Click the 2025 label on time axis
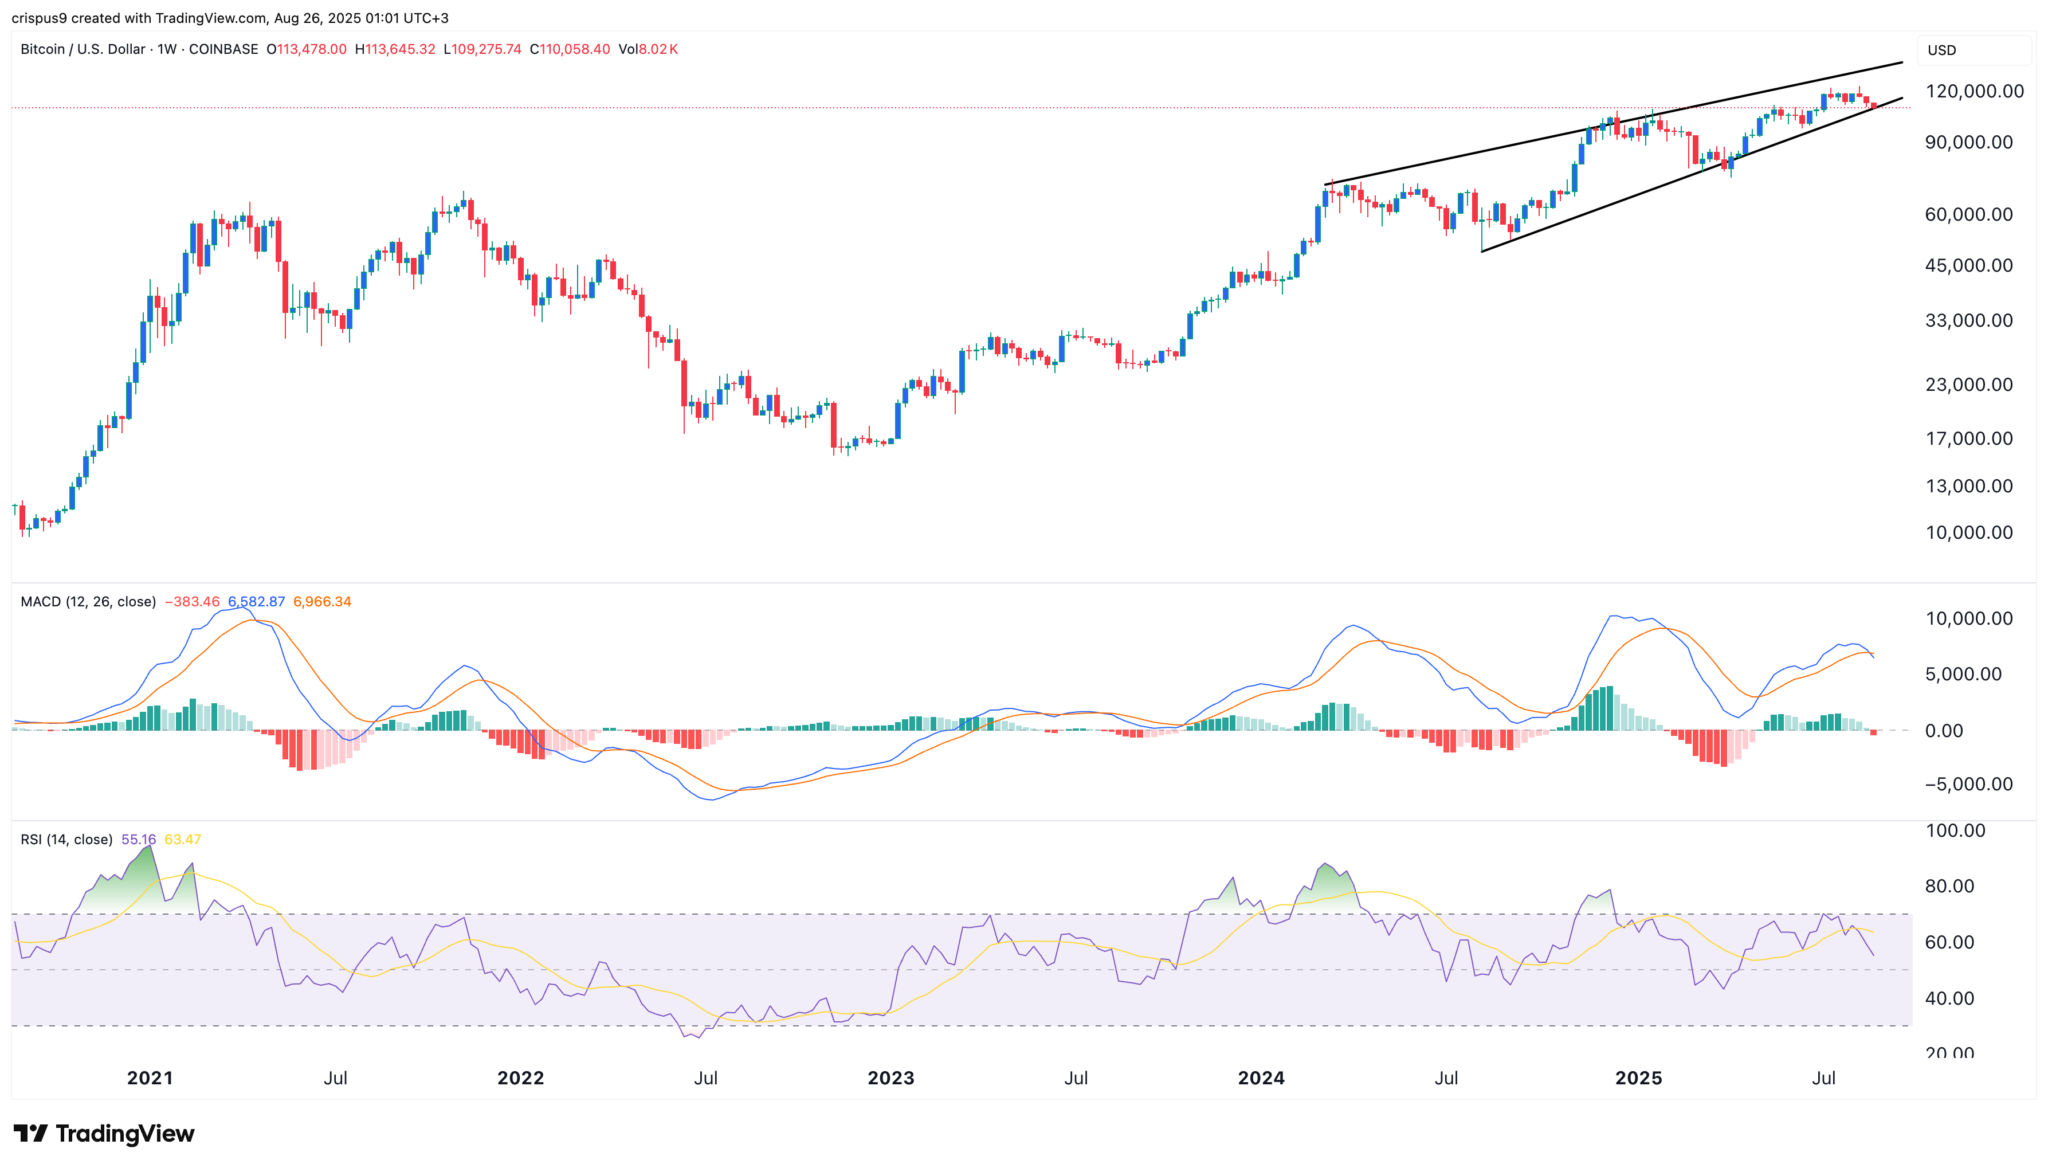 tap(1638, 1078)
